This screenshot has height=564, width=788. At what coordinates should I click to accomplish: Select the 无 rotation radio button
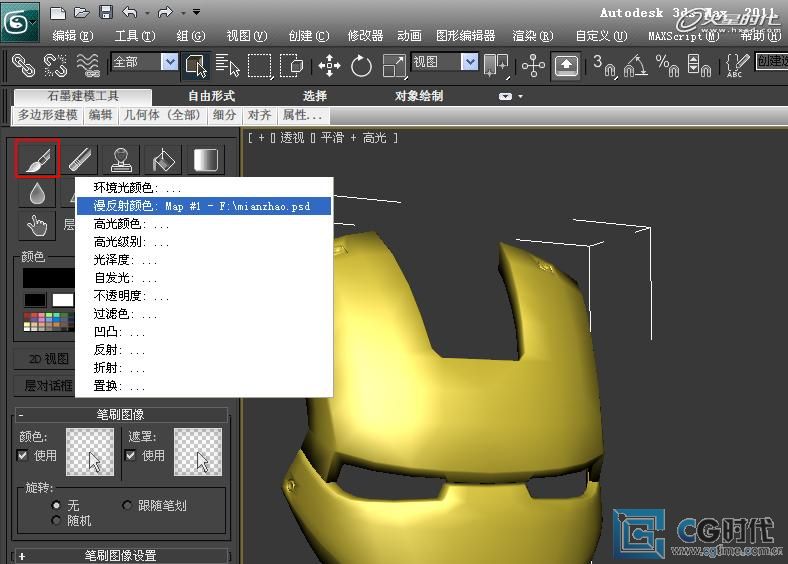[x=56, y=505]
